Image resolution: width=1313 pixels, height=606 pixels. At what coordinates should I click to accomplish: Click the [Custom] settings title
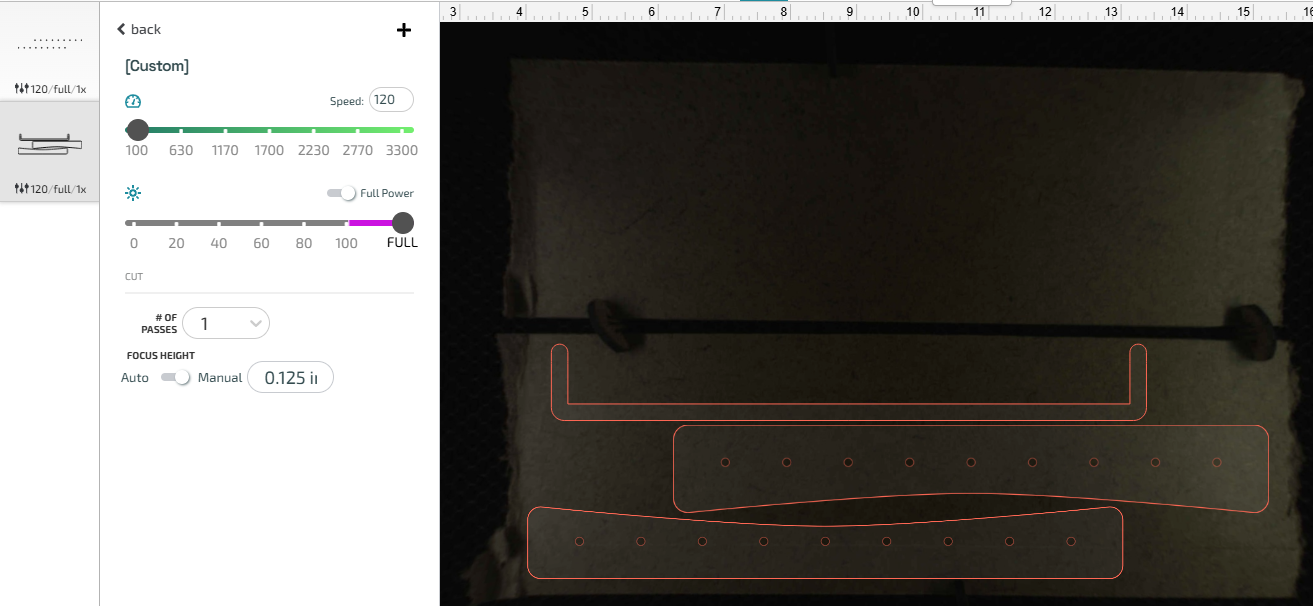click(x=157, y=66)
